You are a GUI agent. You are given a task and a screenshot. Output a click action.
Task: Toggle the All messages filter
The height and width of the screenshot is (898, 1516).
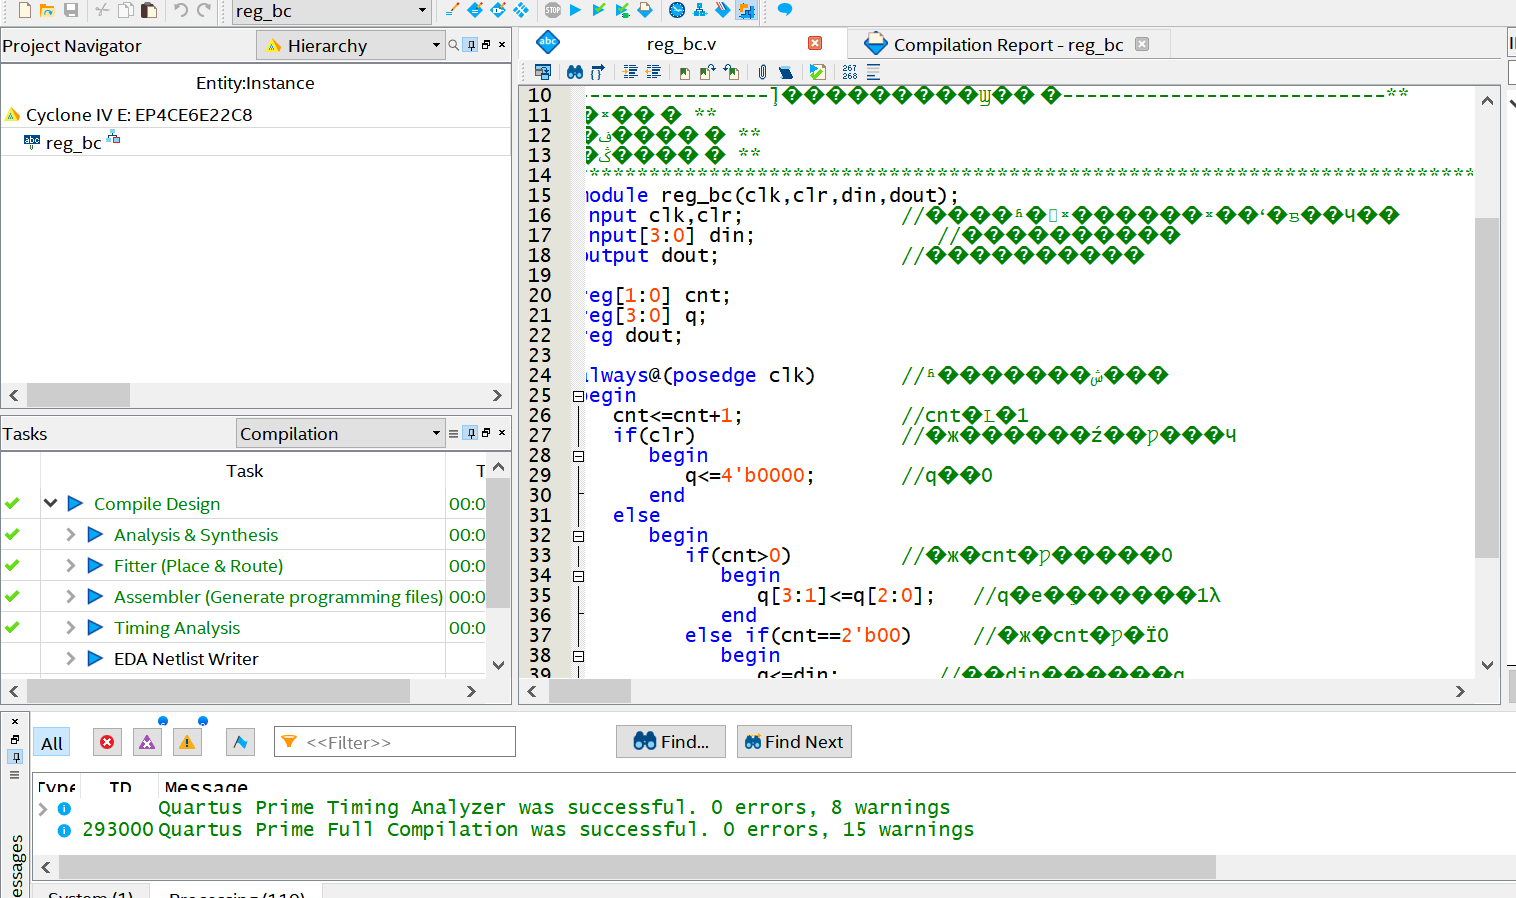[x=52, y=743]
